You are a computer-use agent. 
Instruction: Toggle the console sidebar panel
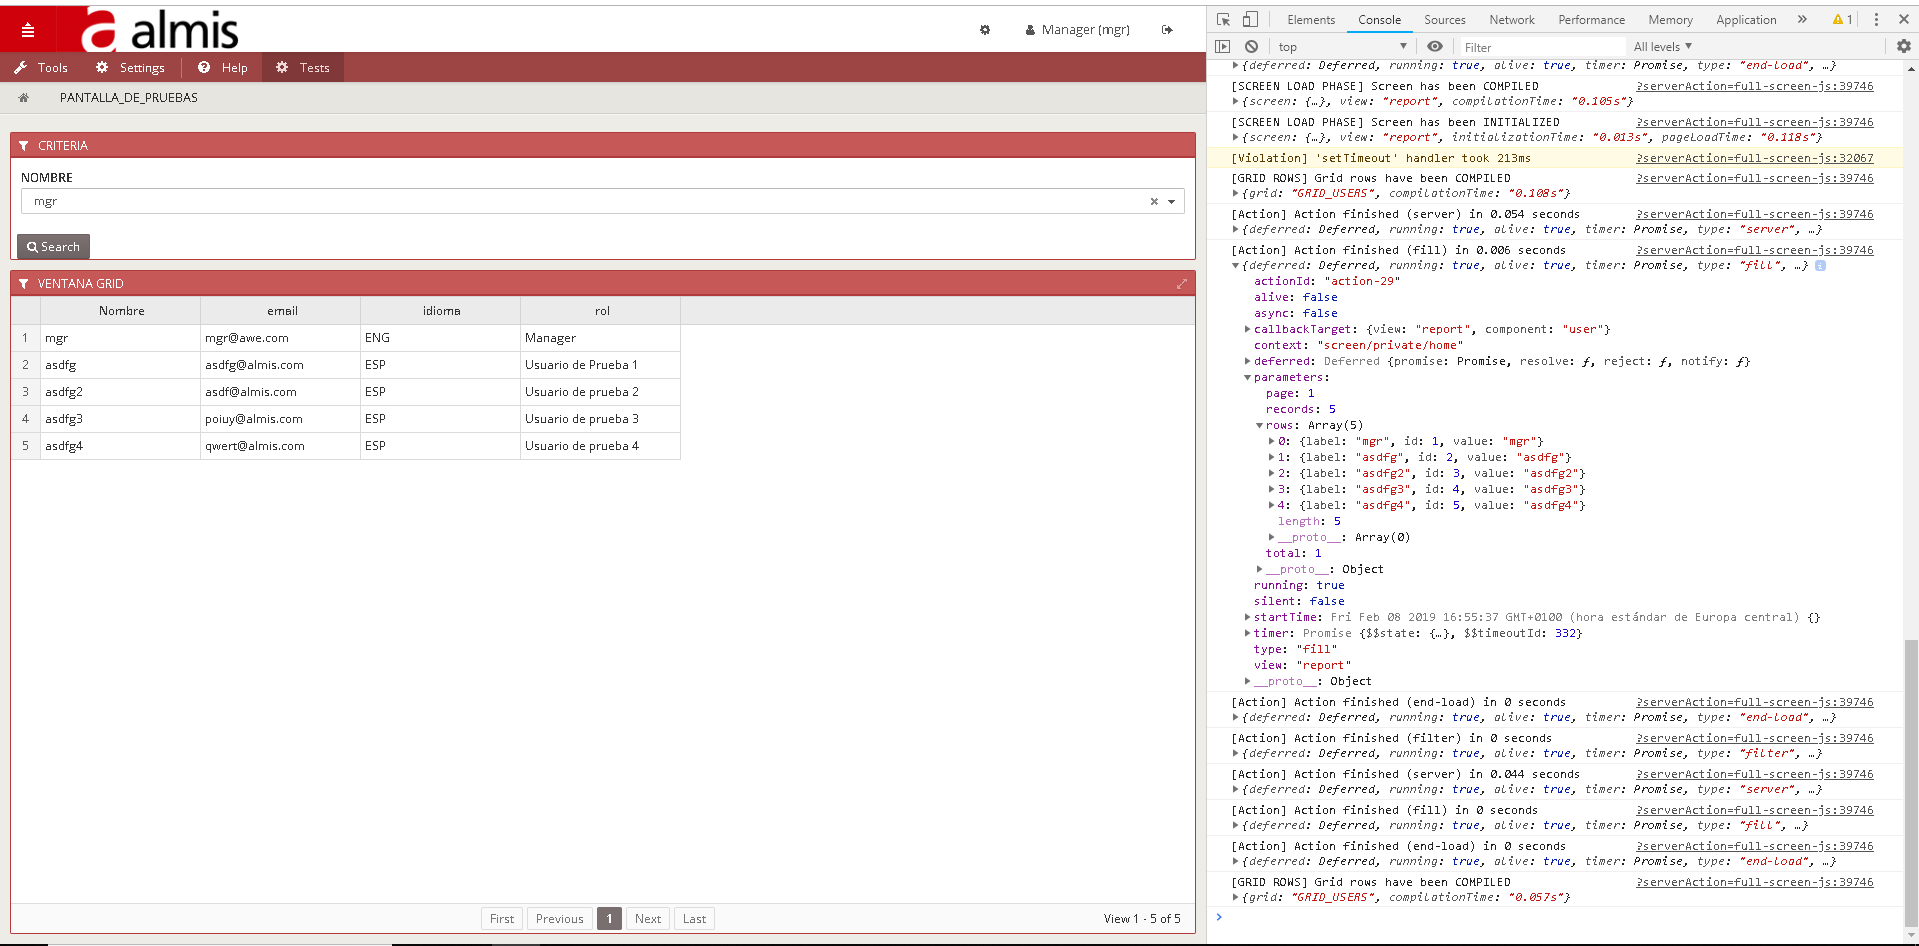[1223, 47]
